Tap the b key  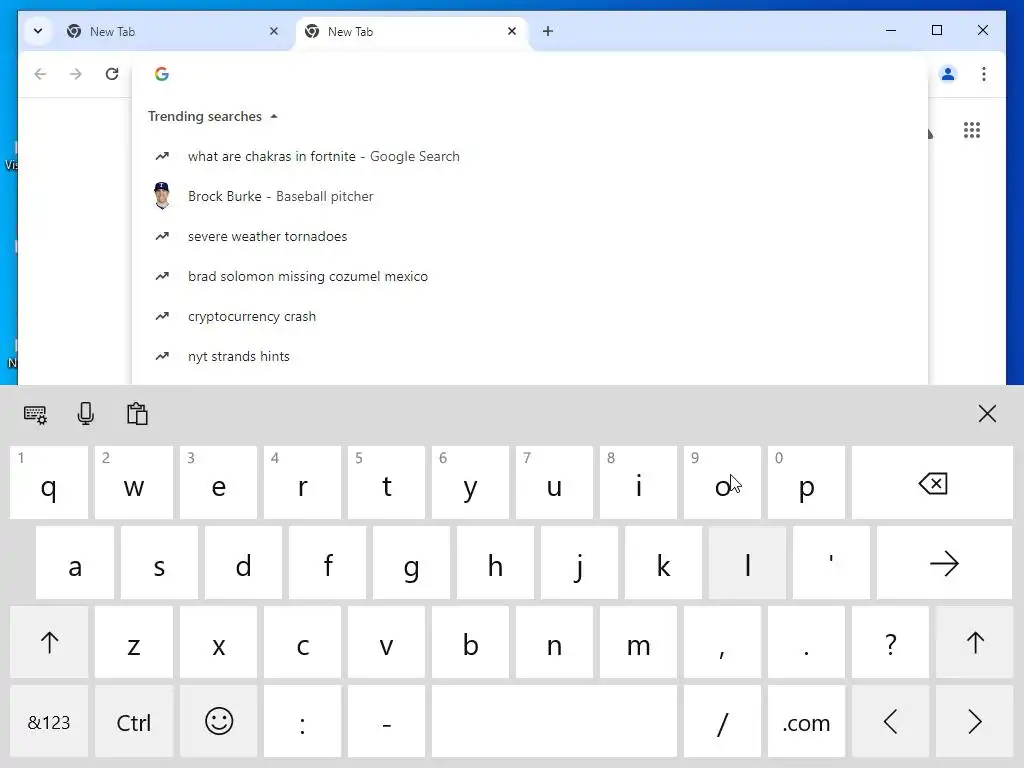[x=470, y=643]
